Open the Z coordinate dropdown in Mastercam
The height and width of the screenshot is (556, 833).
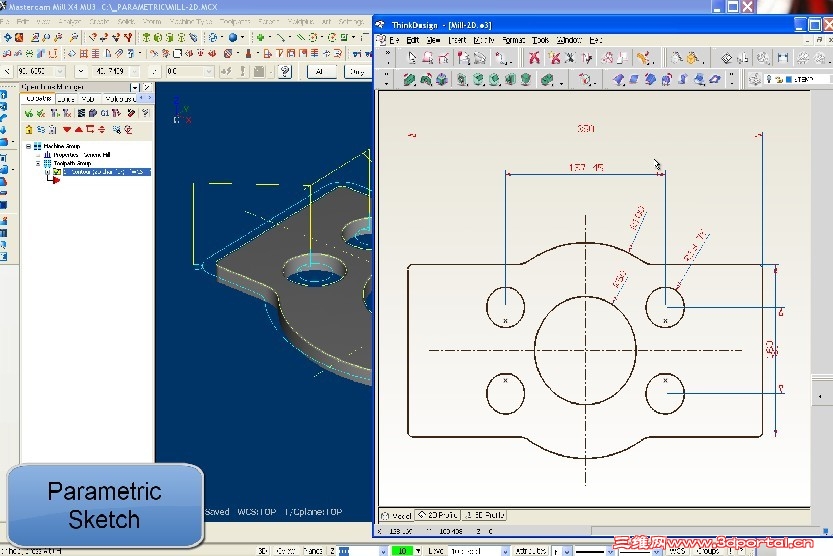coord(209,71)
